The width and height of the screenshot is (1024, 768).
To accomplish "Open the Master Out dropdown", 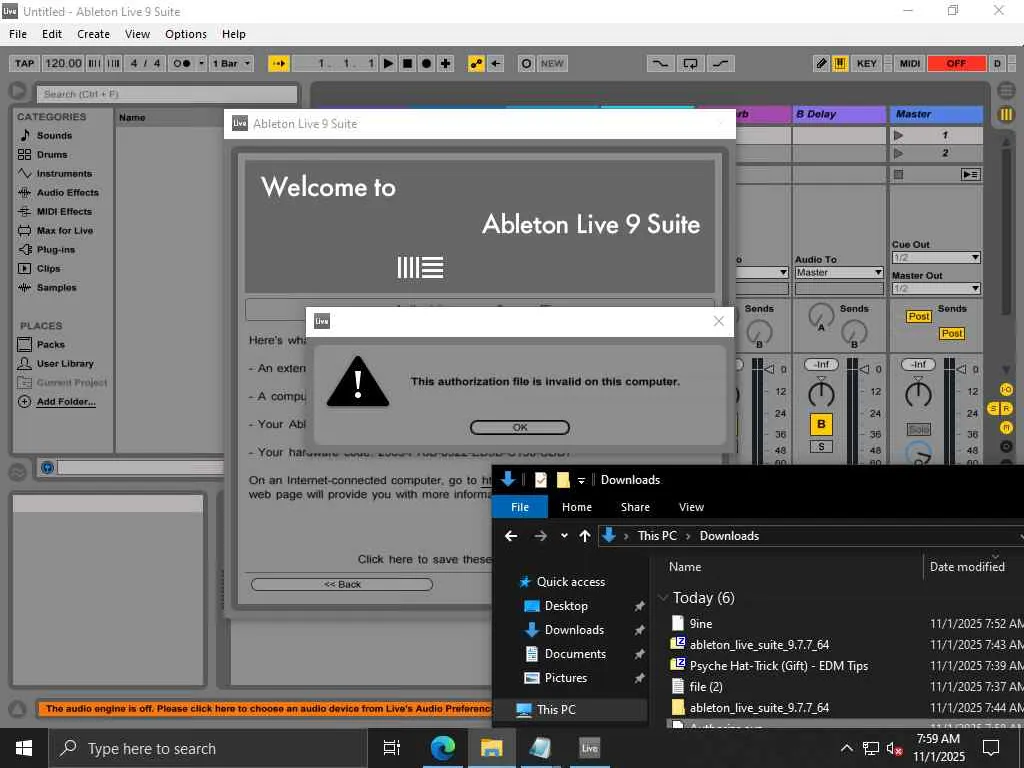I will tap(936, 288).
